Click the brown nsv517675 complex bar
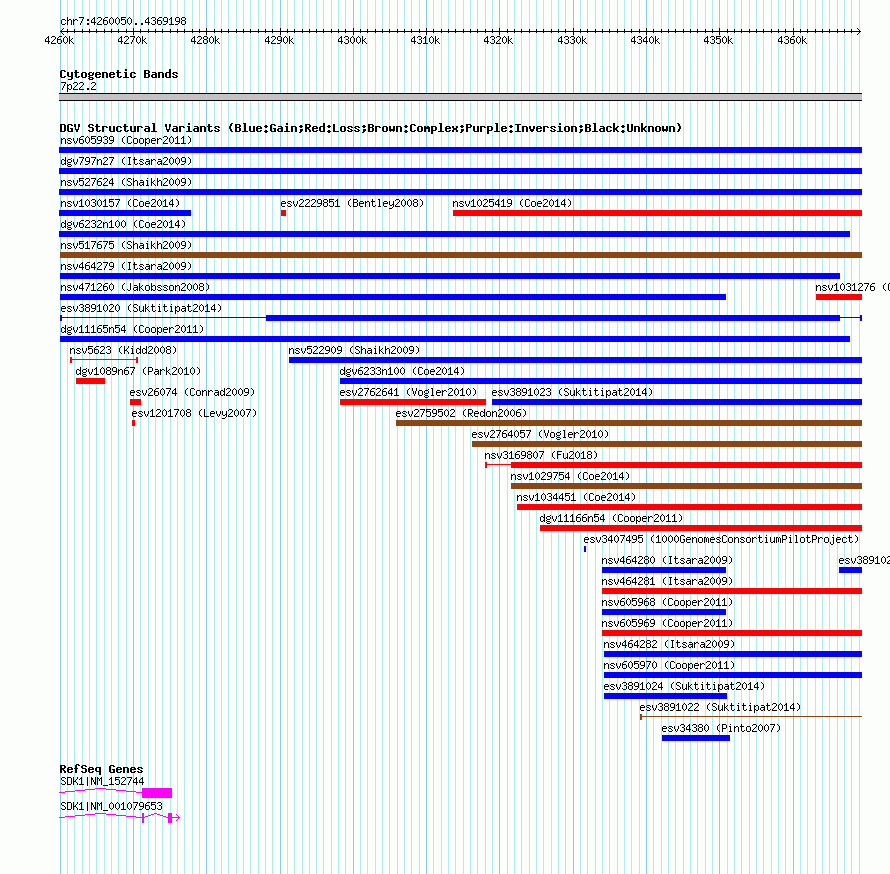The width and height of the screenshot is (890, 874). click(460, 255)
